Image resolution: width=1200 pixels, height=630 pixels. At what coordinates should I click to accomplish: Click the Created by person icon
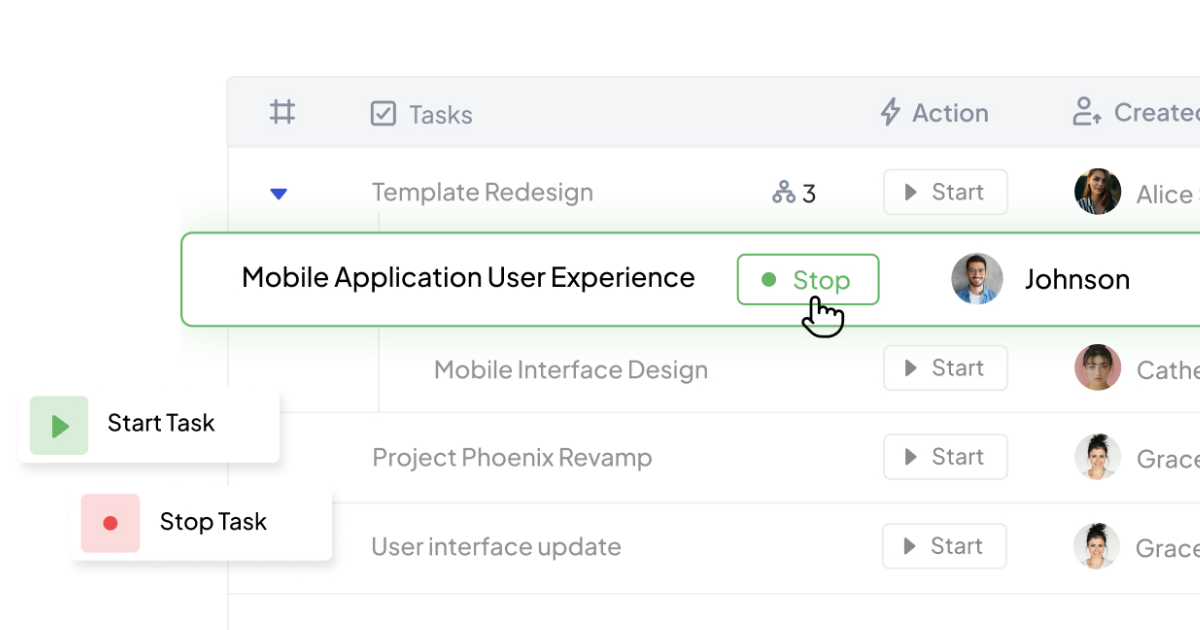click(x=1087, y=112)
